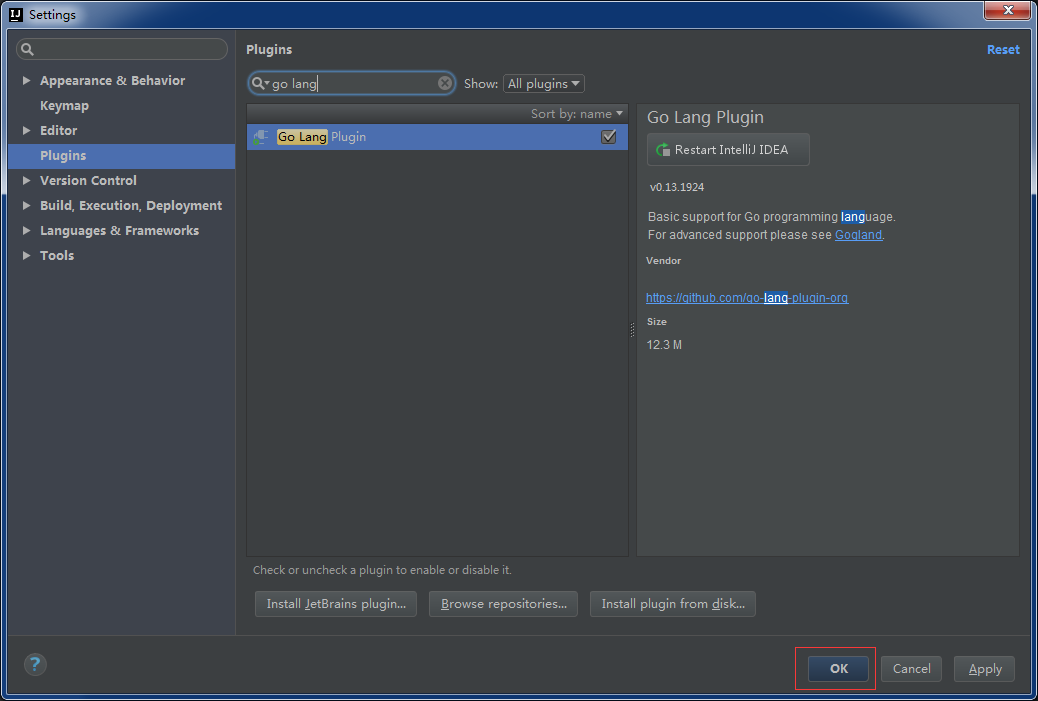Click Install JetBrains plugin button

[x=336, y=604]
